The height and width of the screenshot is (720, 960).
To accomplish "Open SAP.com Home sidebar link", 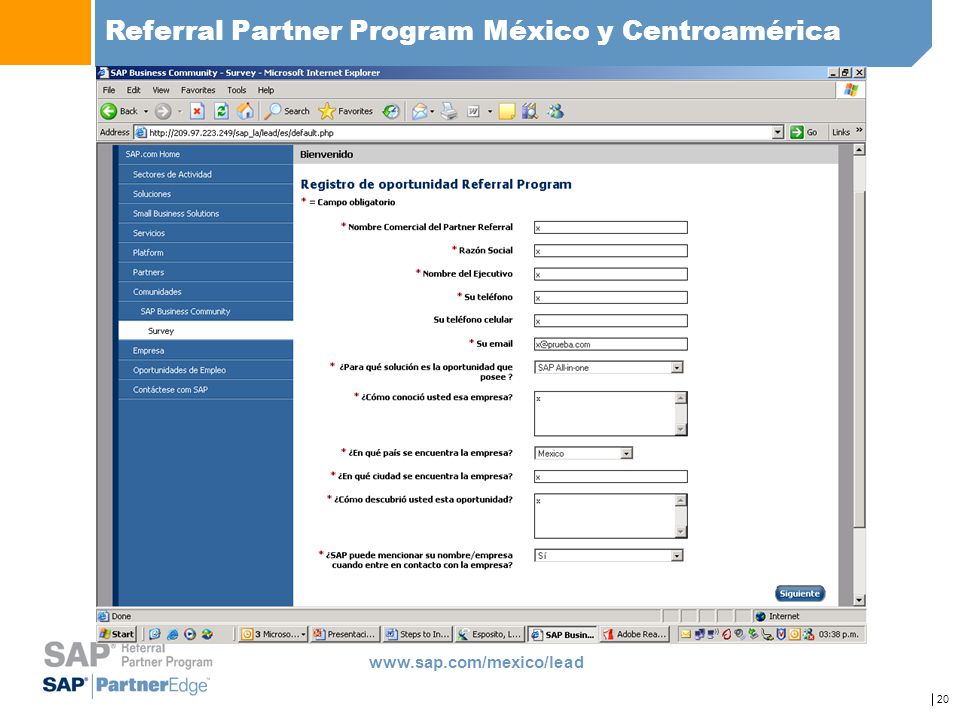I will pos(152,154).
